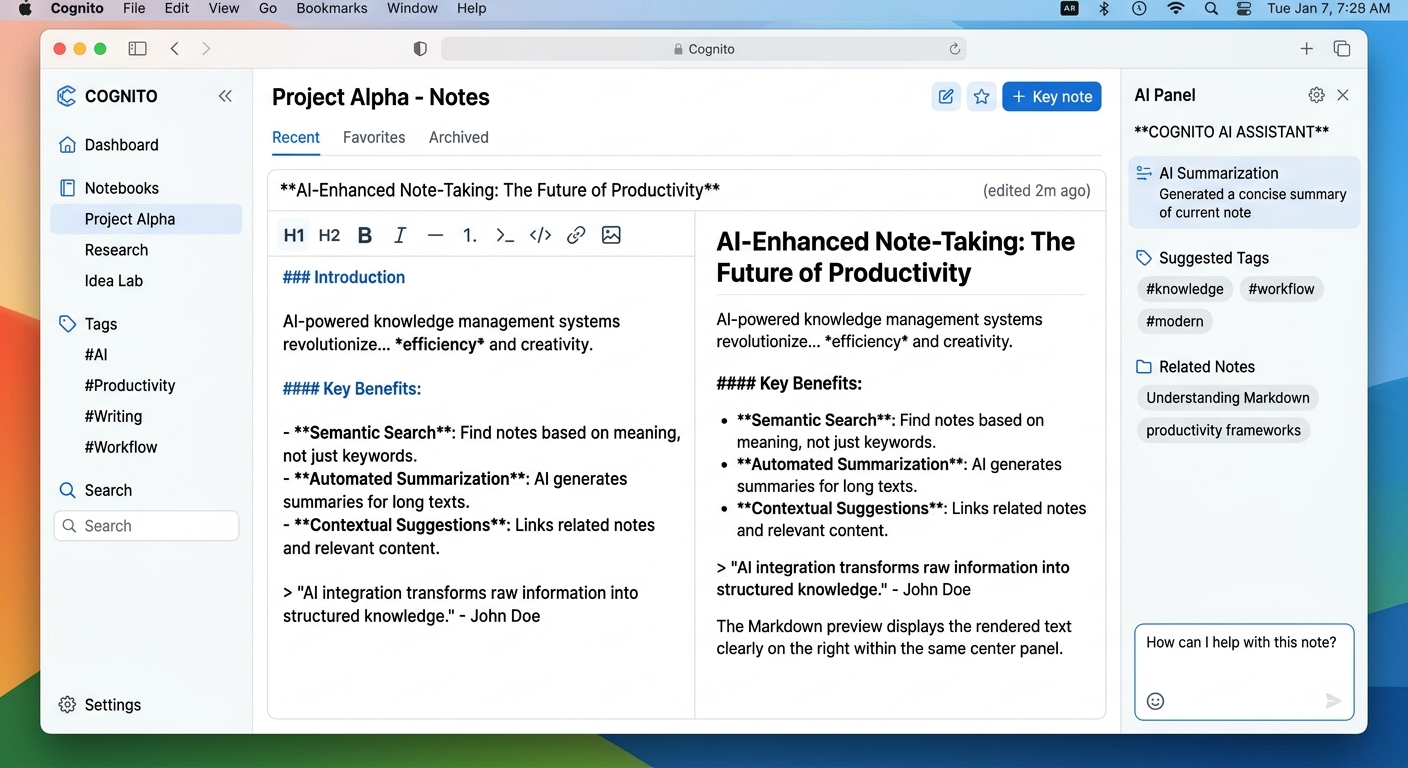Apply H1 heading style

pyautogui.click(x=294, y=236)
